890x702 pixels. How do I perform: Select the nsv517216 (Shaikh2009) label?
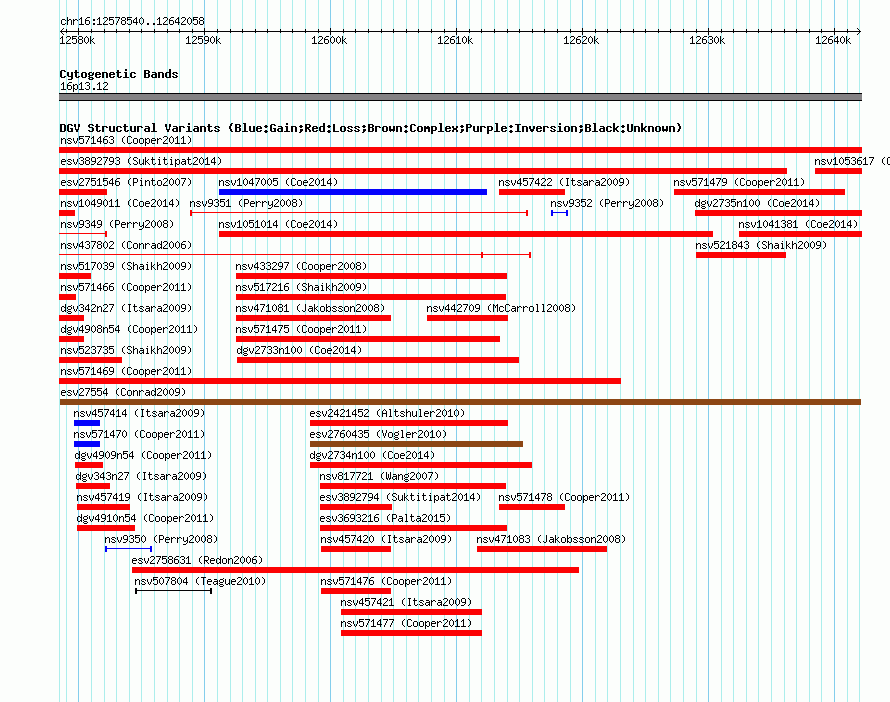click(301, 287)
